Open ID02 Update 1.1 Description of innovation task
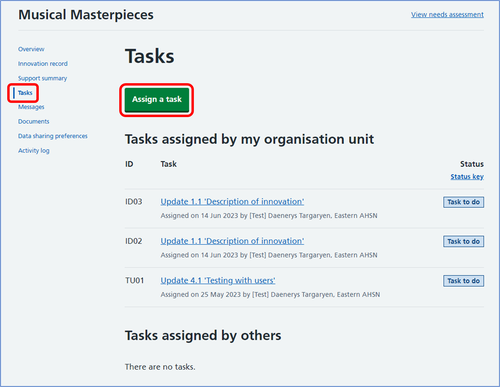This screenshot has width=500, height=387. click(232, 241)
